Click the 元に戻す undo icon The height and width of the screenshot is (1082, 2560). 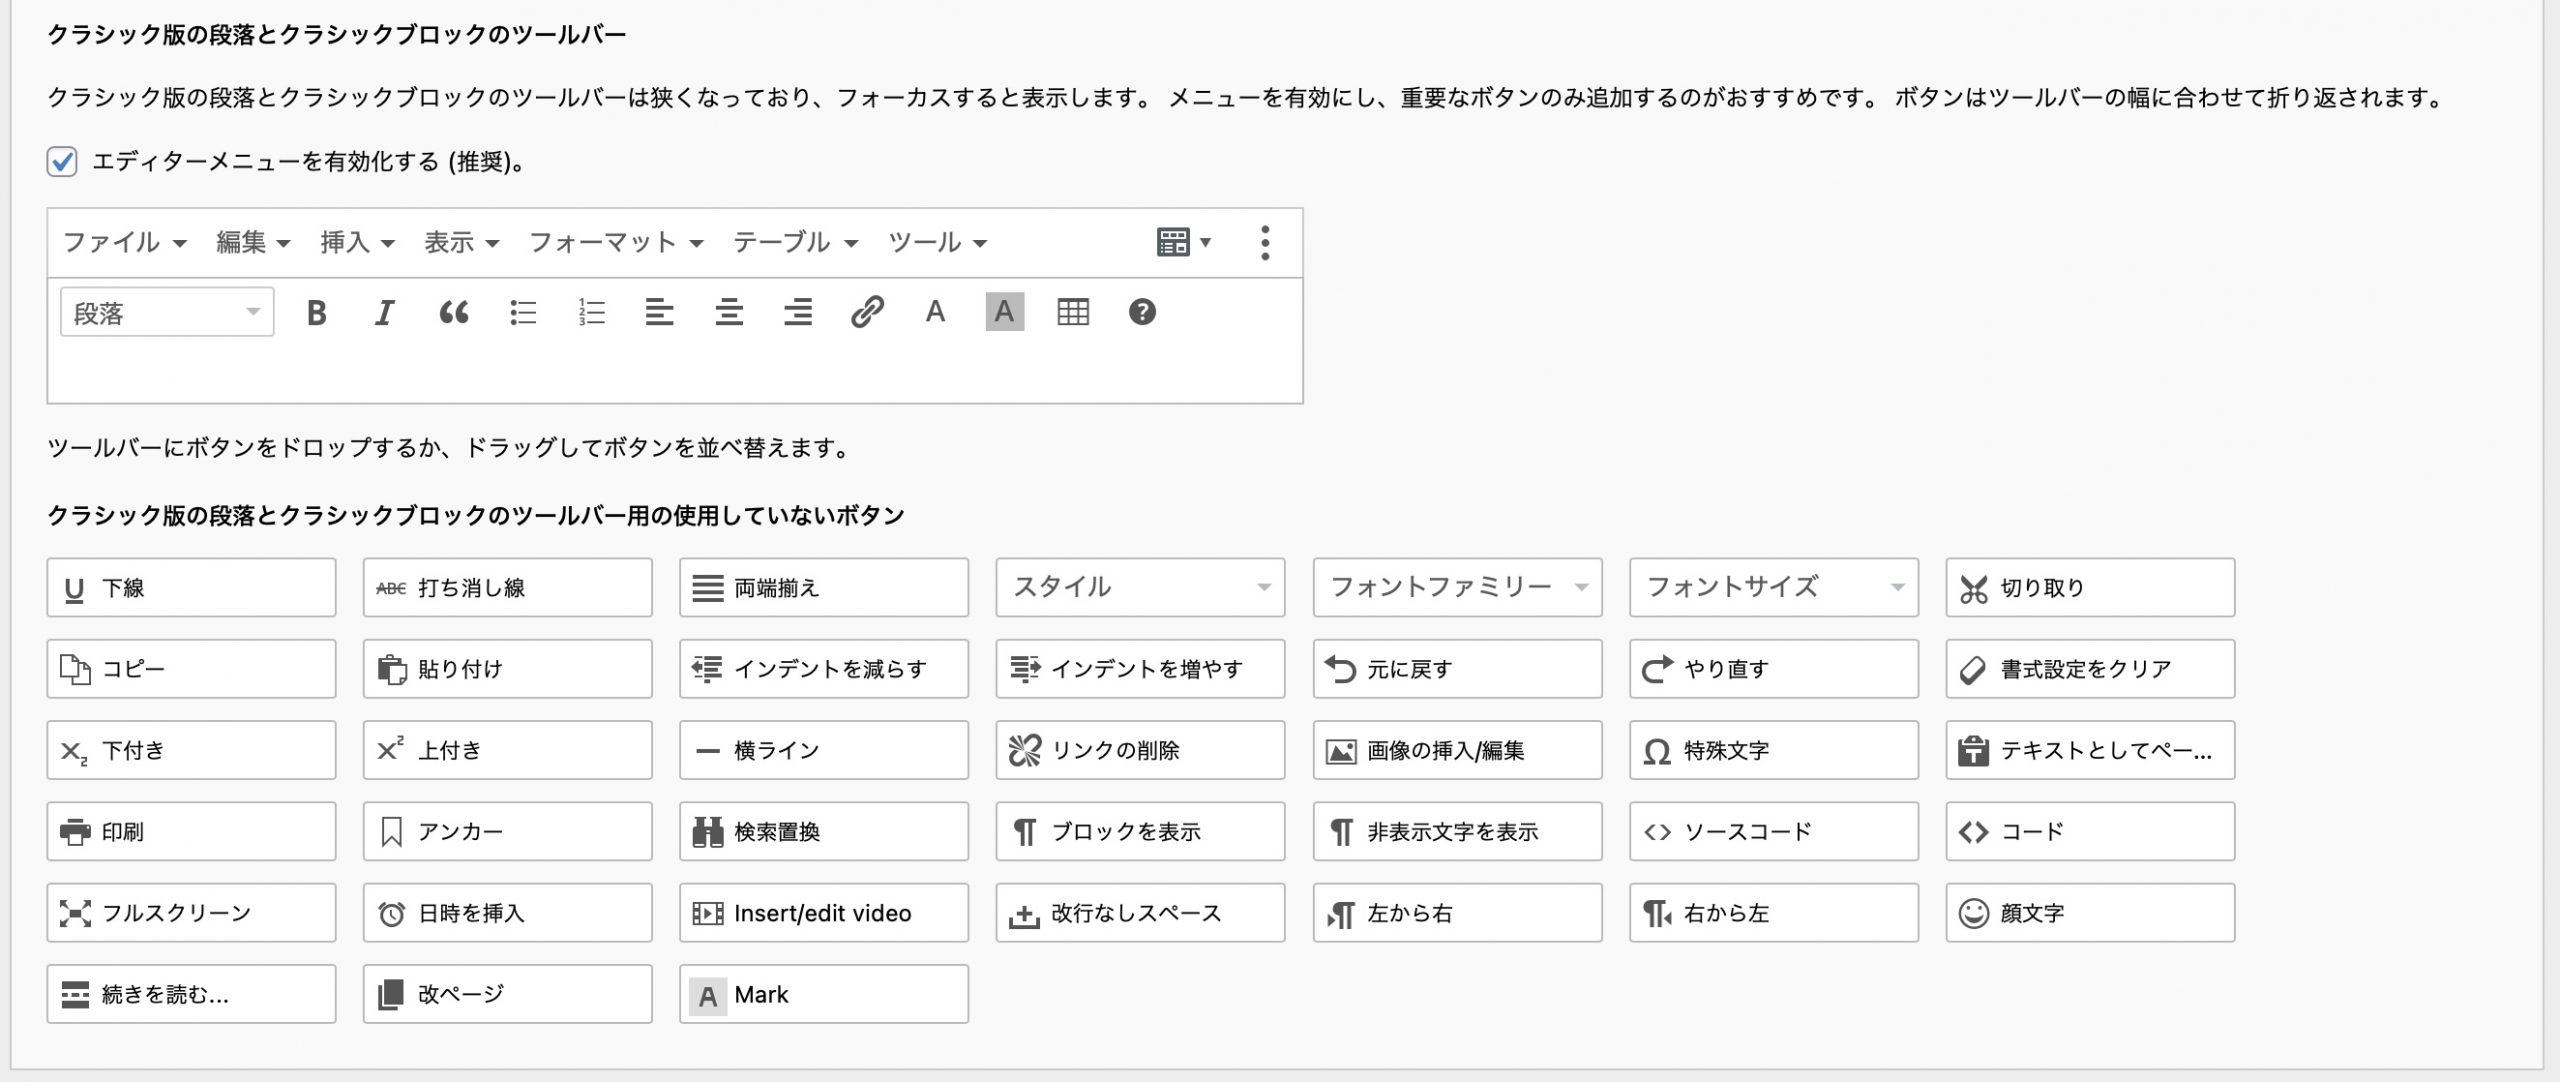coord(1340,669)
